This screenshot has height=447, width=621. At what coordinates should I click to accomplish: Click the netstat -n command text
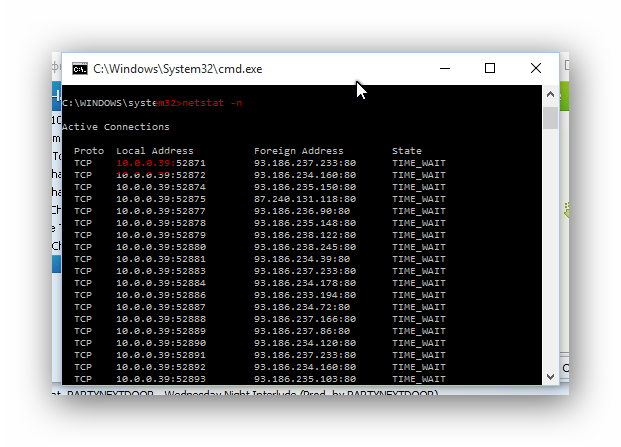point(212,103)
